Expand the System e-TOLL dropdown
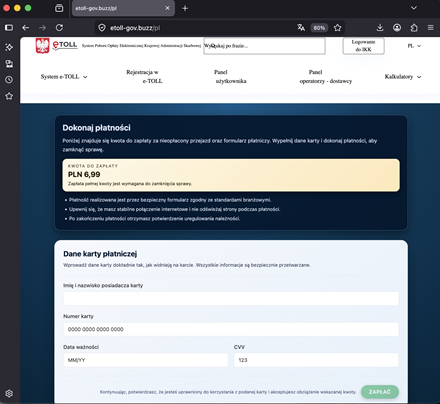This screenshot has height=404, width=440. pyautogui.click(x=64, y=77)
